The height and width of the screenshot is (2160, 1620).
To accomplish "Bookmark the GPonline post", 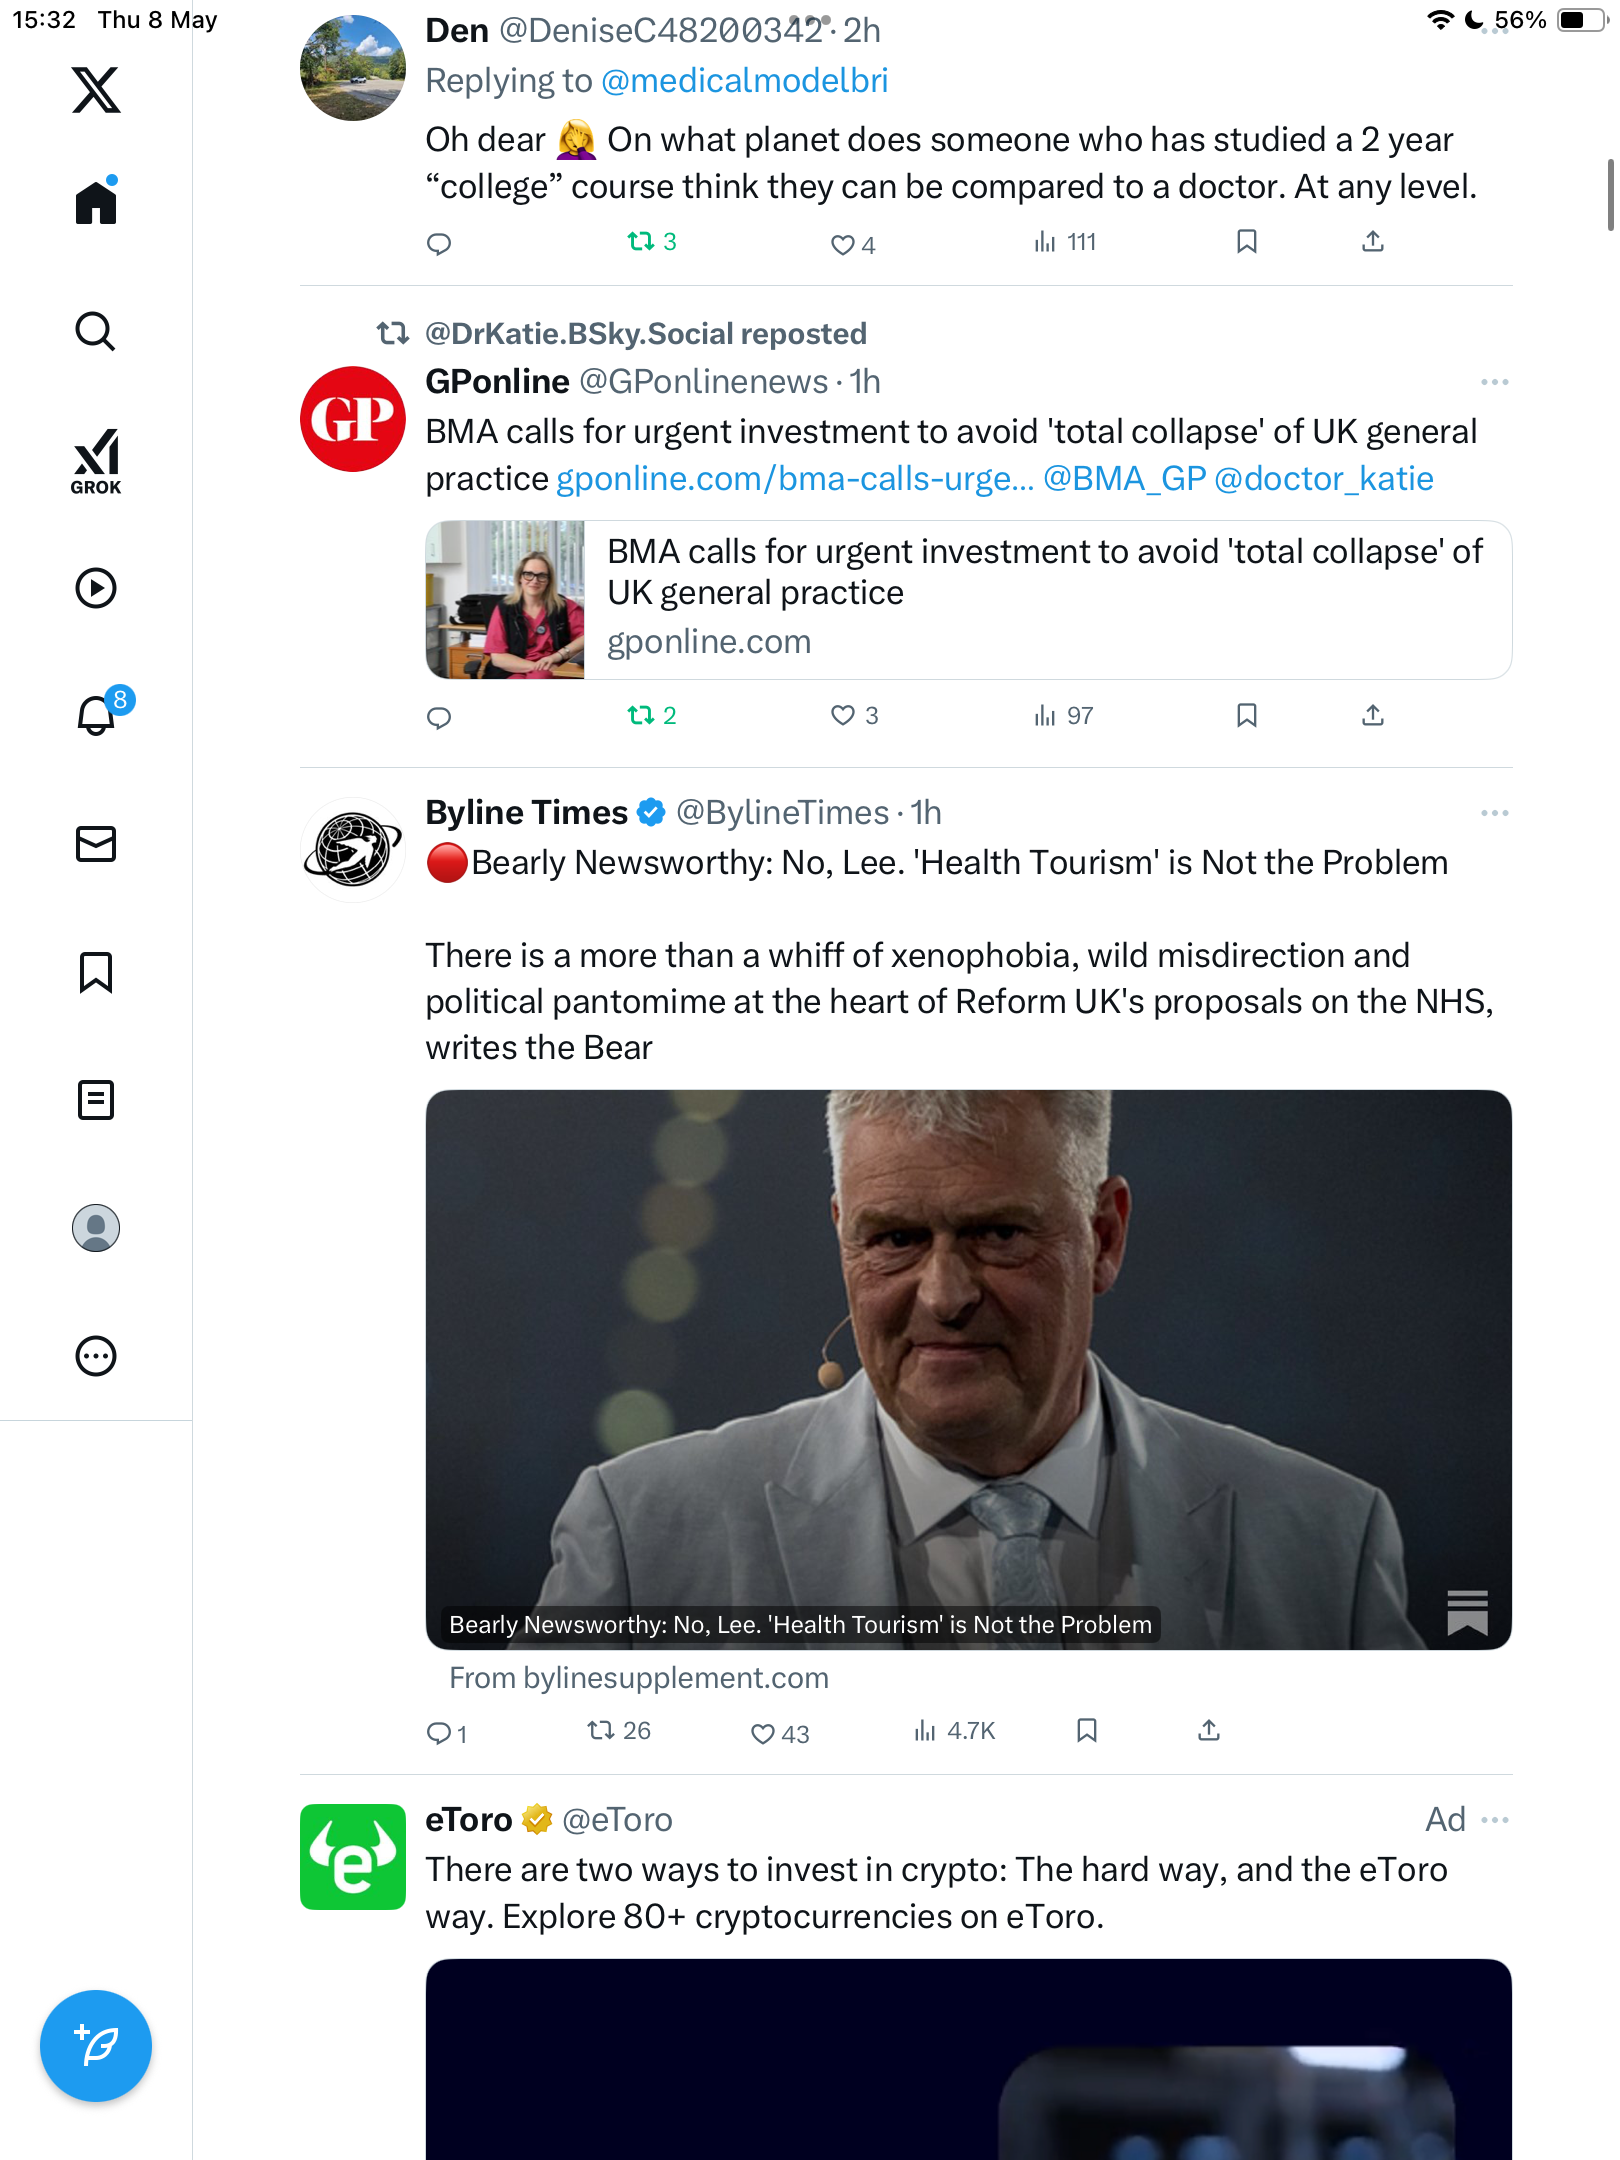I will click(x=1247, y=715).
